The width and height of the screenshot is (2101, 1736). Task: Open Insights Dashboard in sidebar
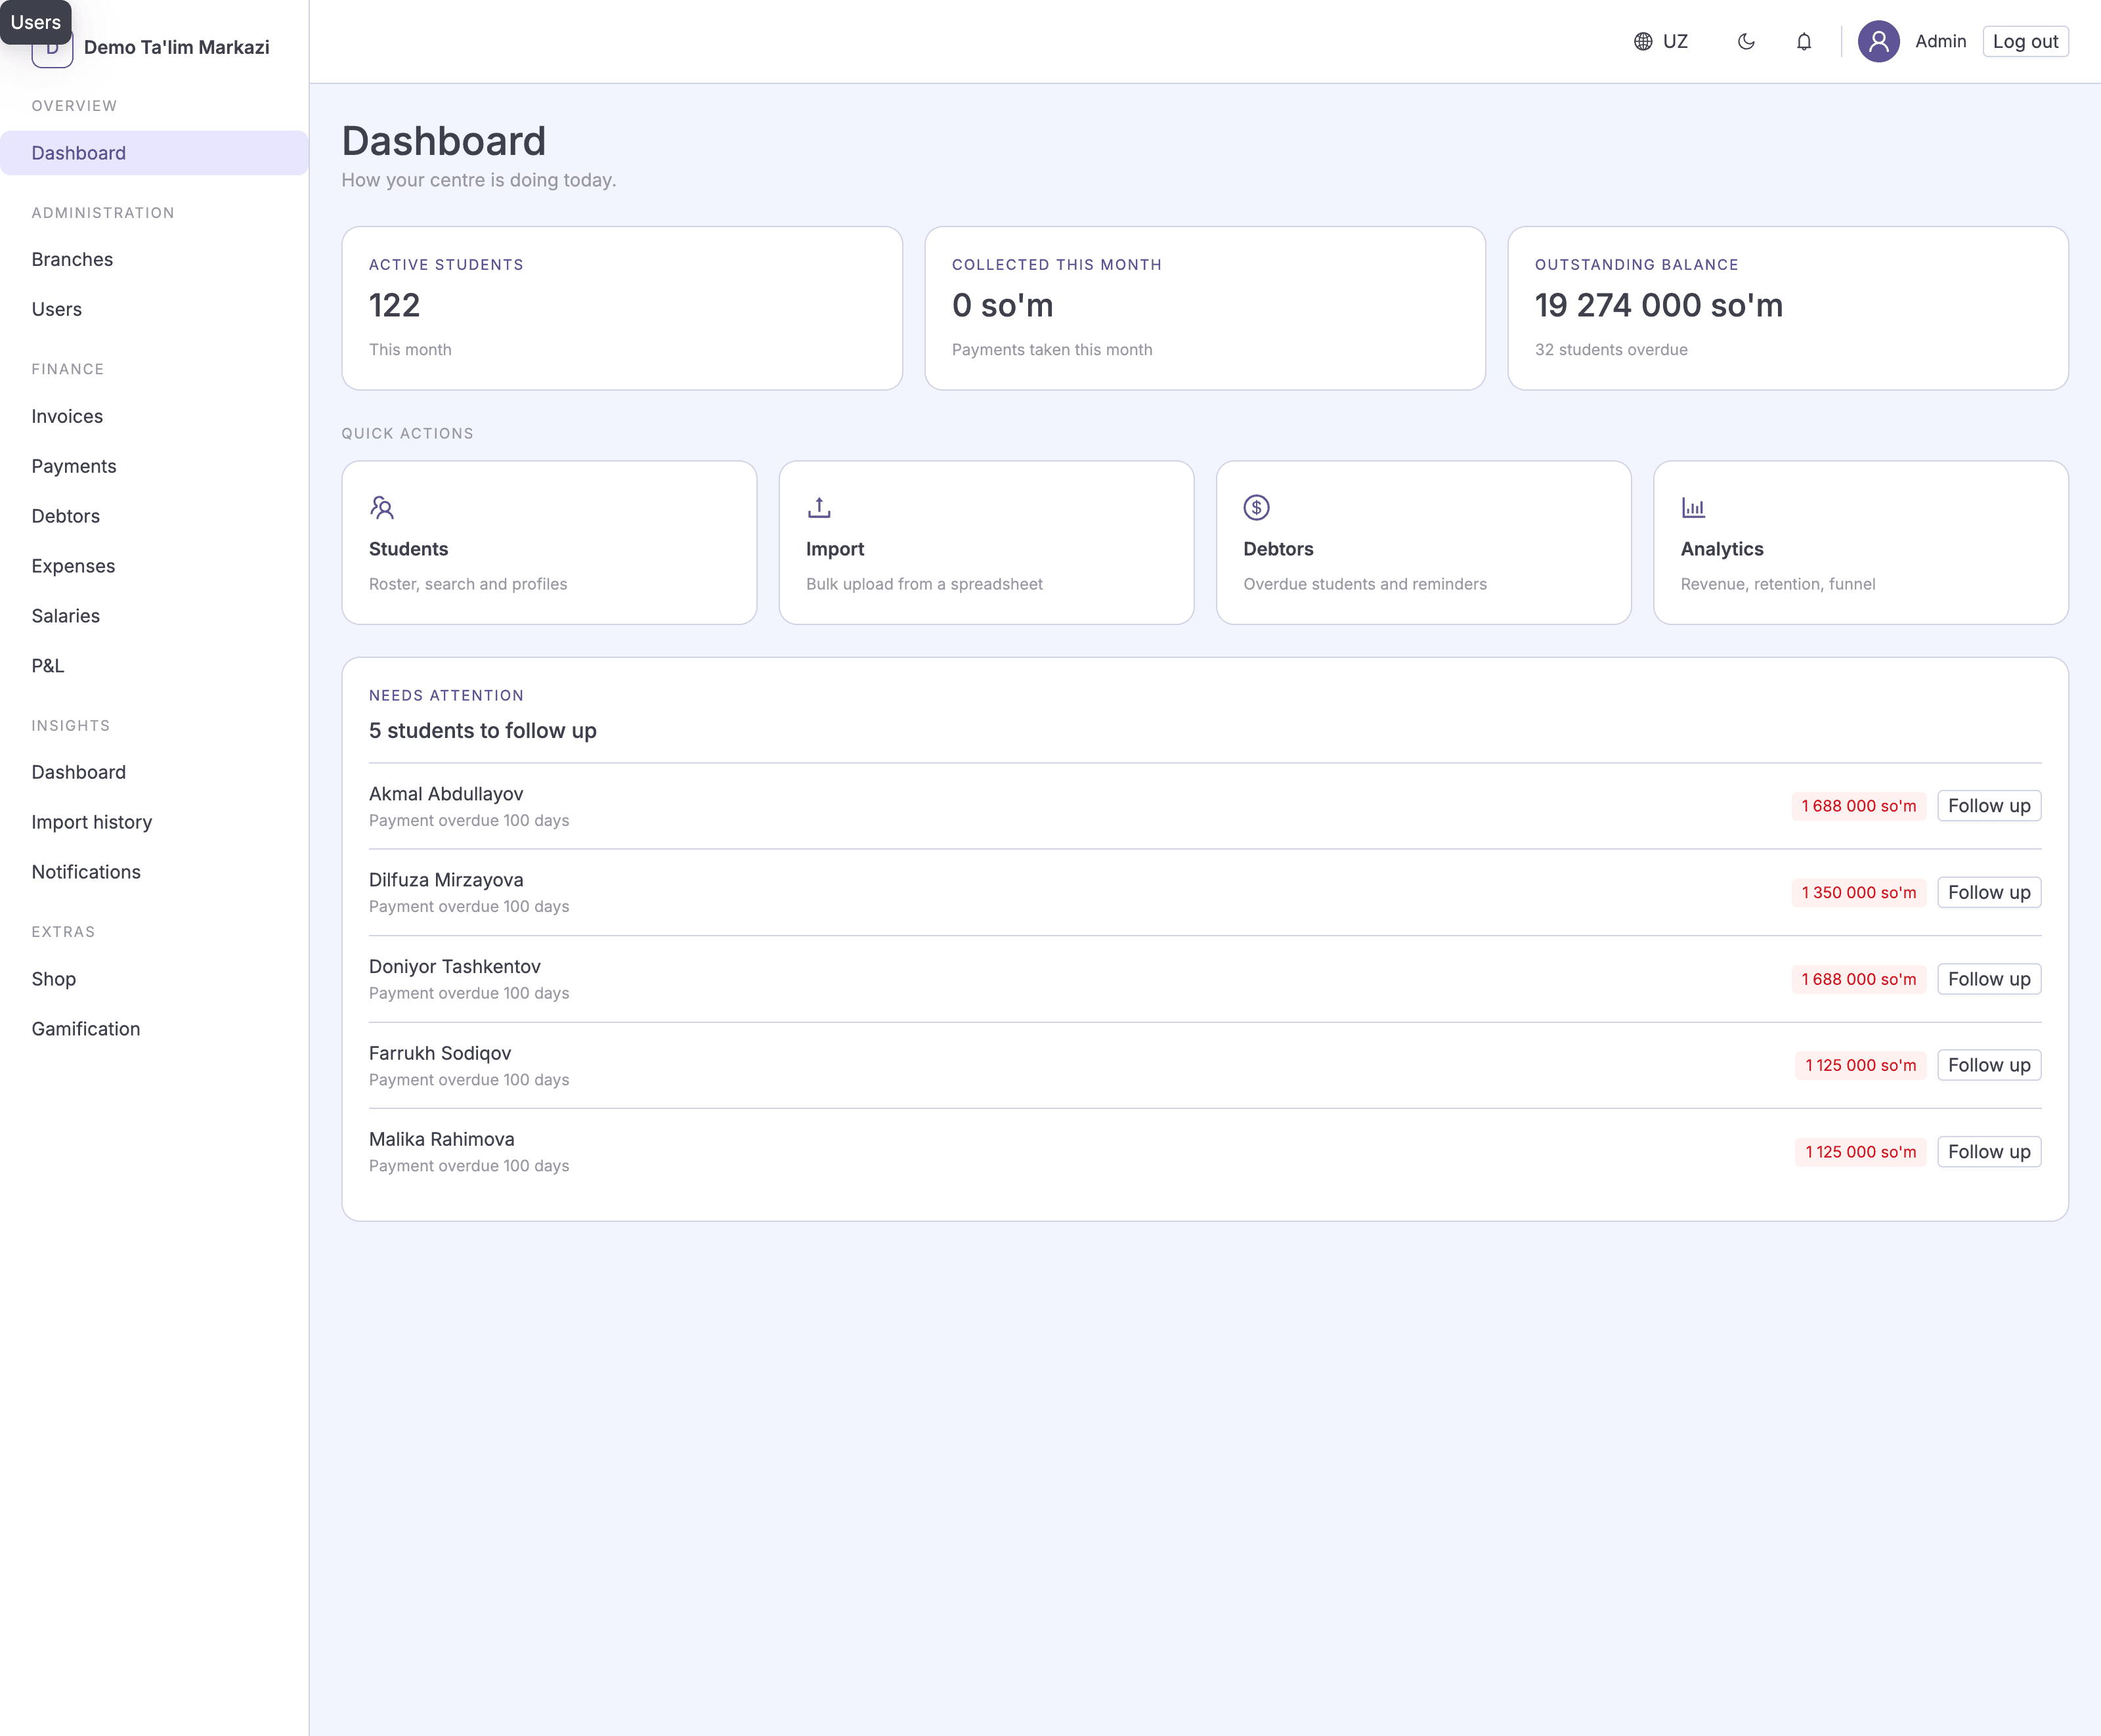tap(154, 772)
